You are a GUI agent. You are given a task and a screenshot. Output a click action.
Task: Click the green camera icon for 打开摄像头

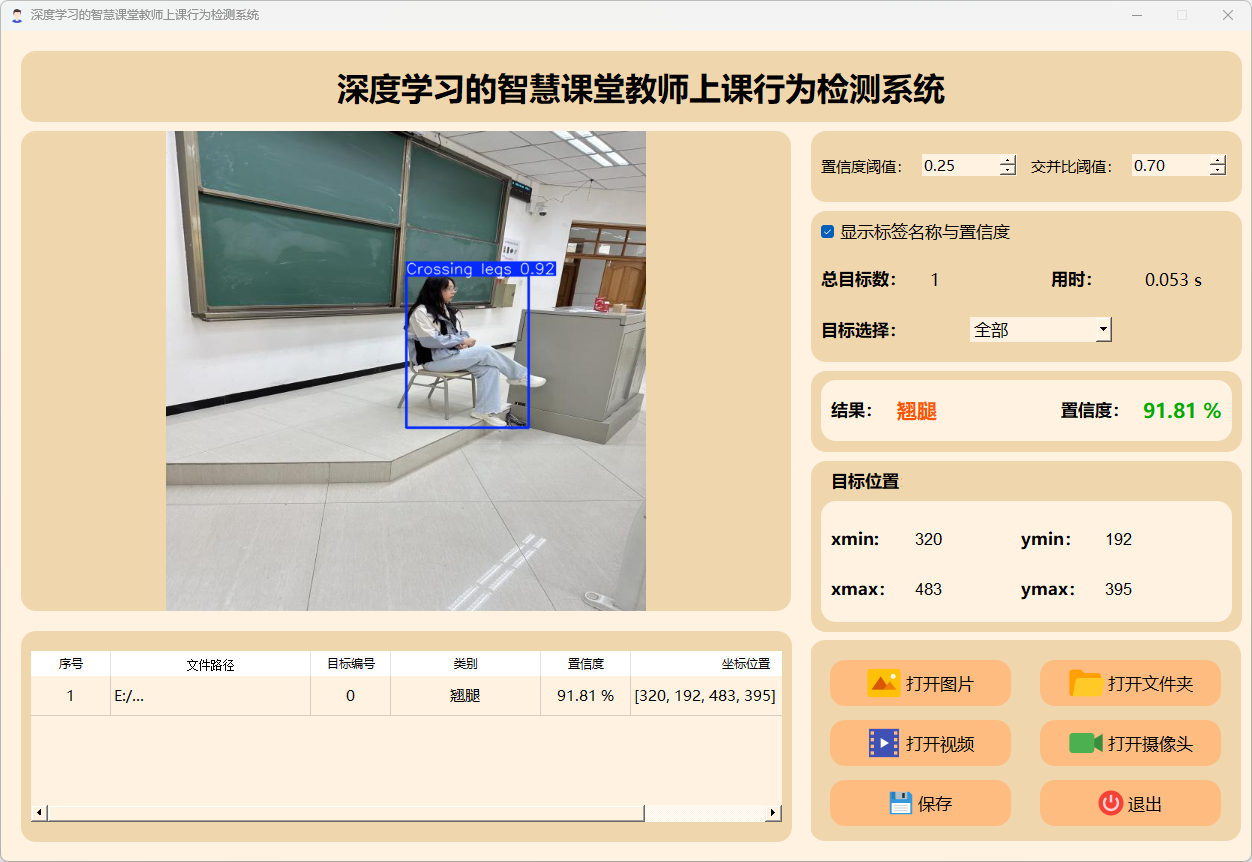coord(1085,743)
